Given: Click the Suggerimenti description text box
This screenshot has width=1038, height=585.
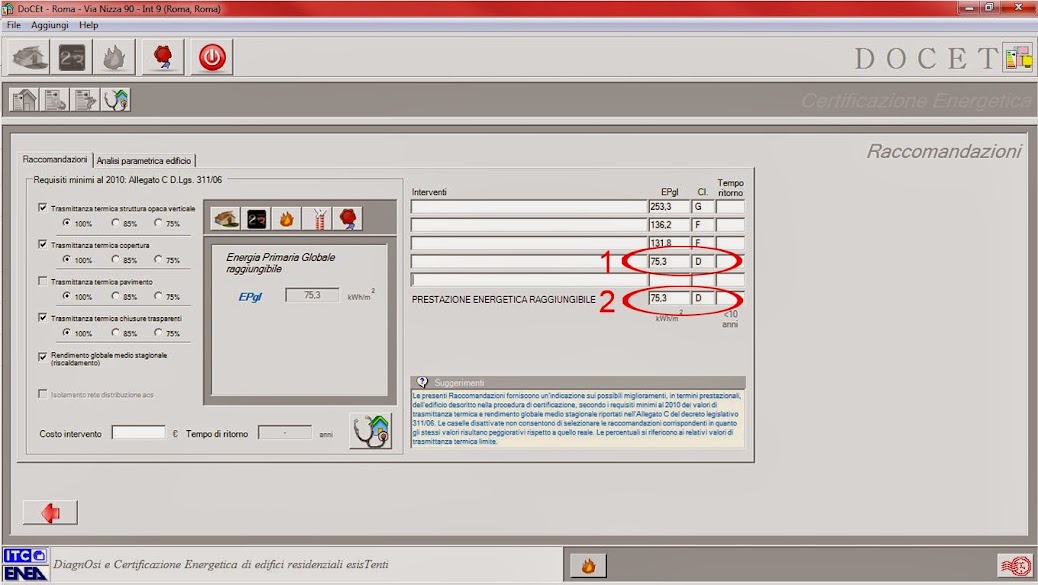Looking at the screenshot, I should coord(578,418).
